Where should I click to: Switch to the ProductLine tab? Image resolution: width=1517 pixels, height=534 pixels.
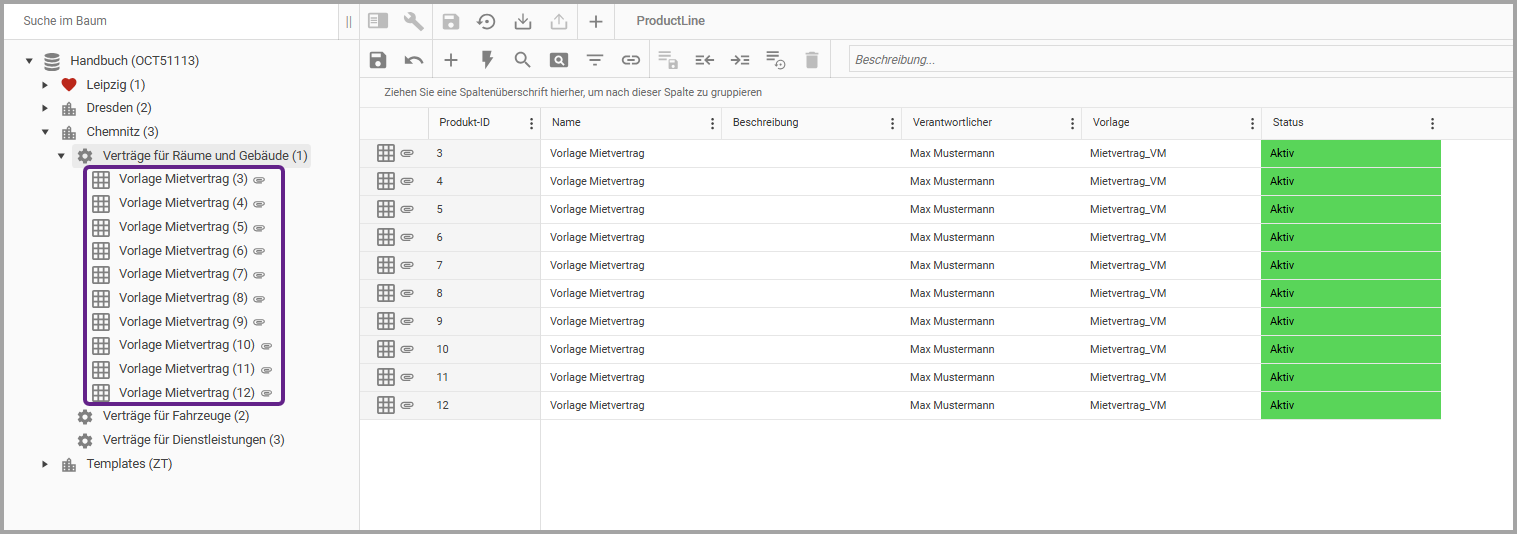pyautogui.click(x=670, y=21)
